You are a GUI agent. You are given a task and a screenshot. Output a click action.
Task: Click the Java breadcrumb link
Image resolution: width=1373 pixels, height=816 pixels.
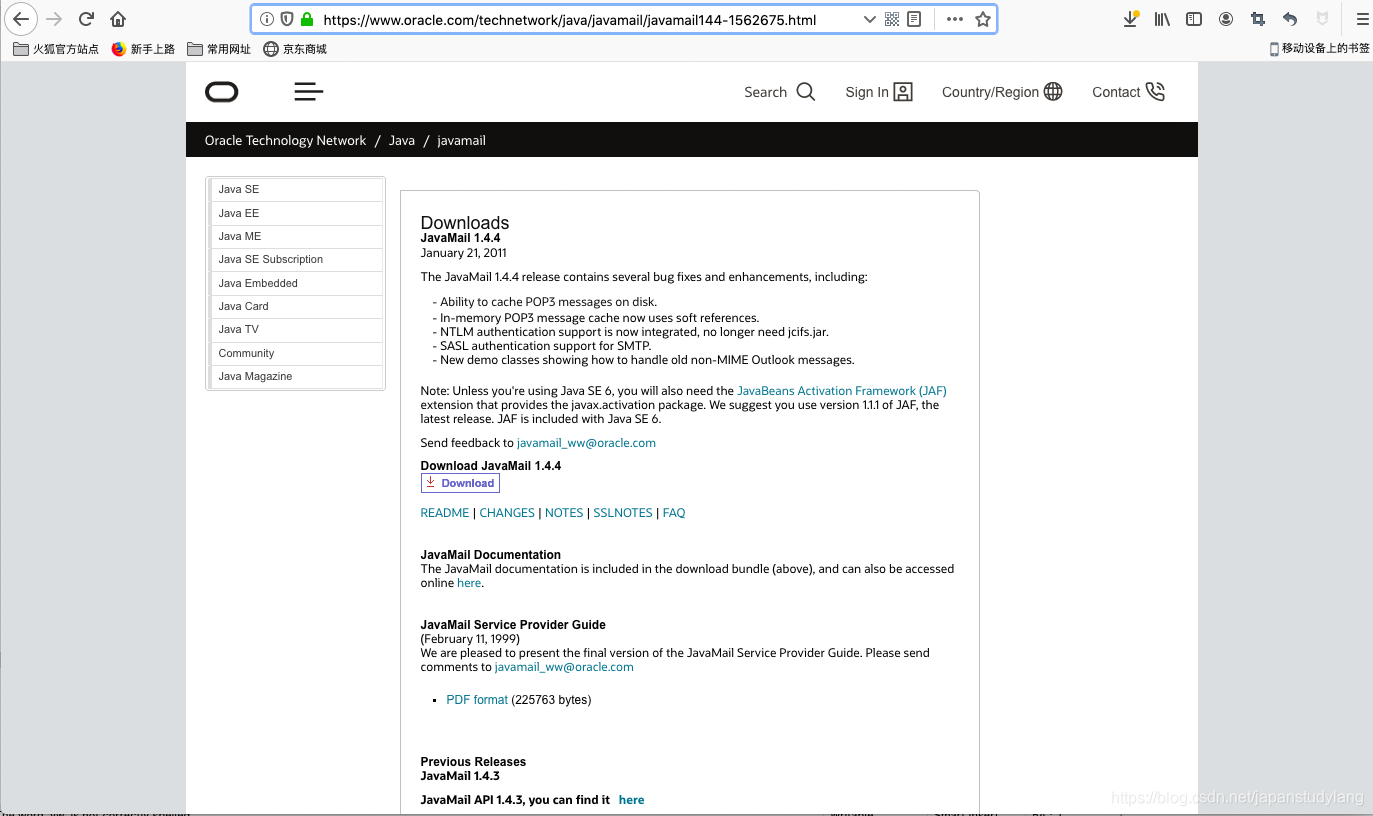click(x=402, y=140)
